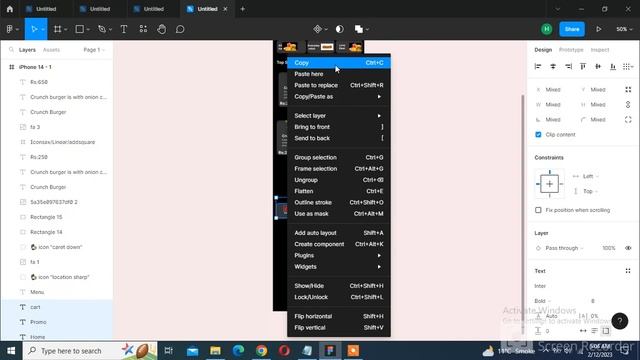Switch to the Assets tab
Image resolution: width=640 pixels, height=360 pixels.
click(51, 50)
